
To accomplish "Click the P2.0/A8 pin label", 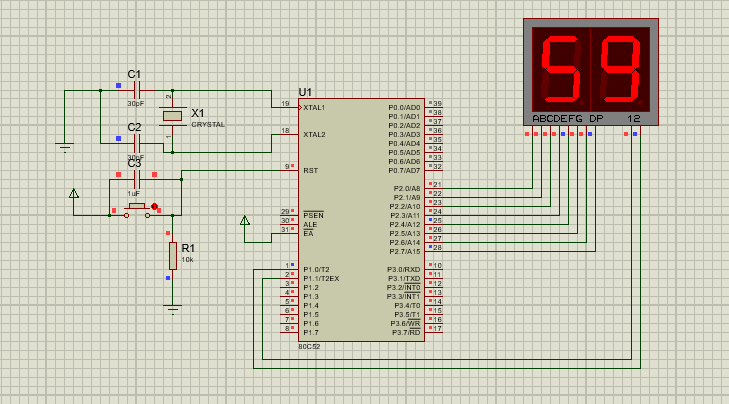I will tap(407, 188).
